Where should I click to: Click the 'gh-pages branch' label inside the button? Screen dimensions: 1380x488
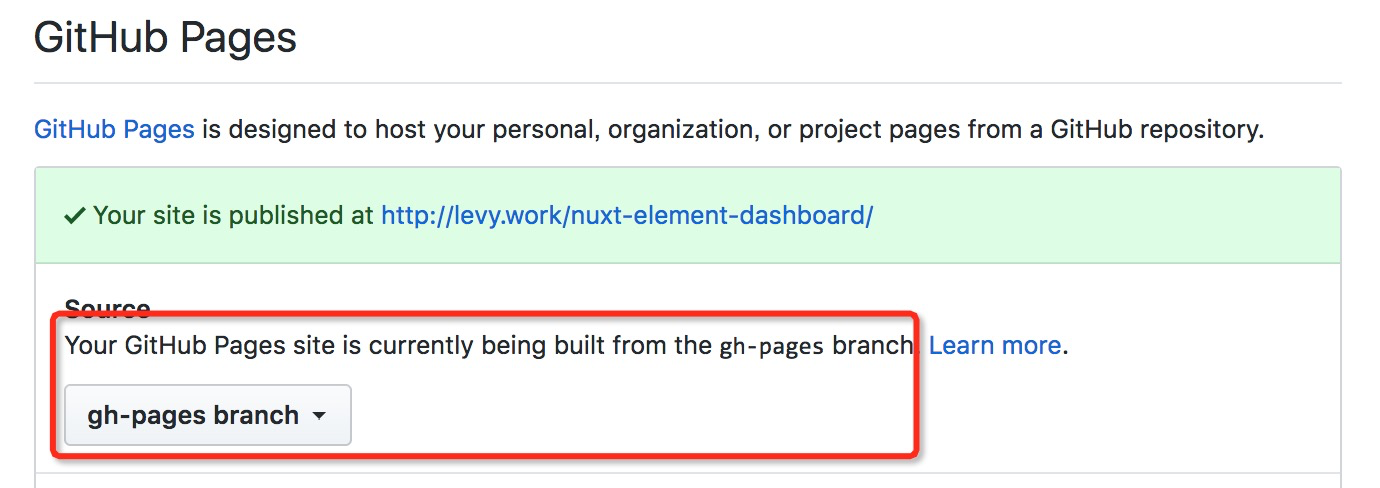tap(193, 415)
